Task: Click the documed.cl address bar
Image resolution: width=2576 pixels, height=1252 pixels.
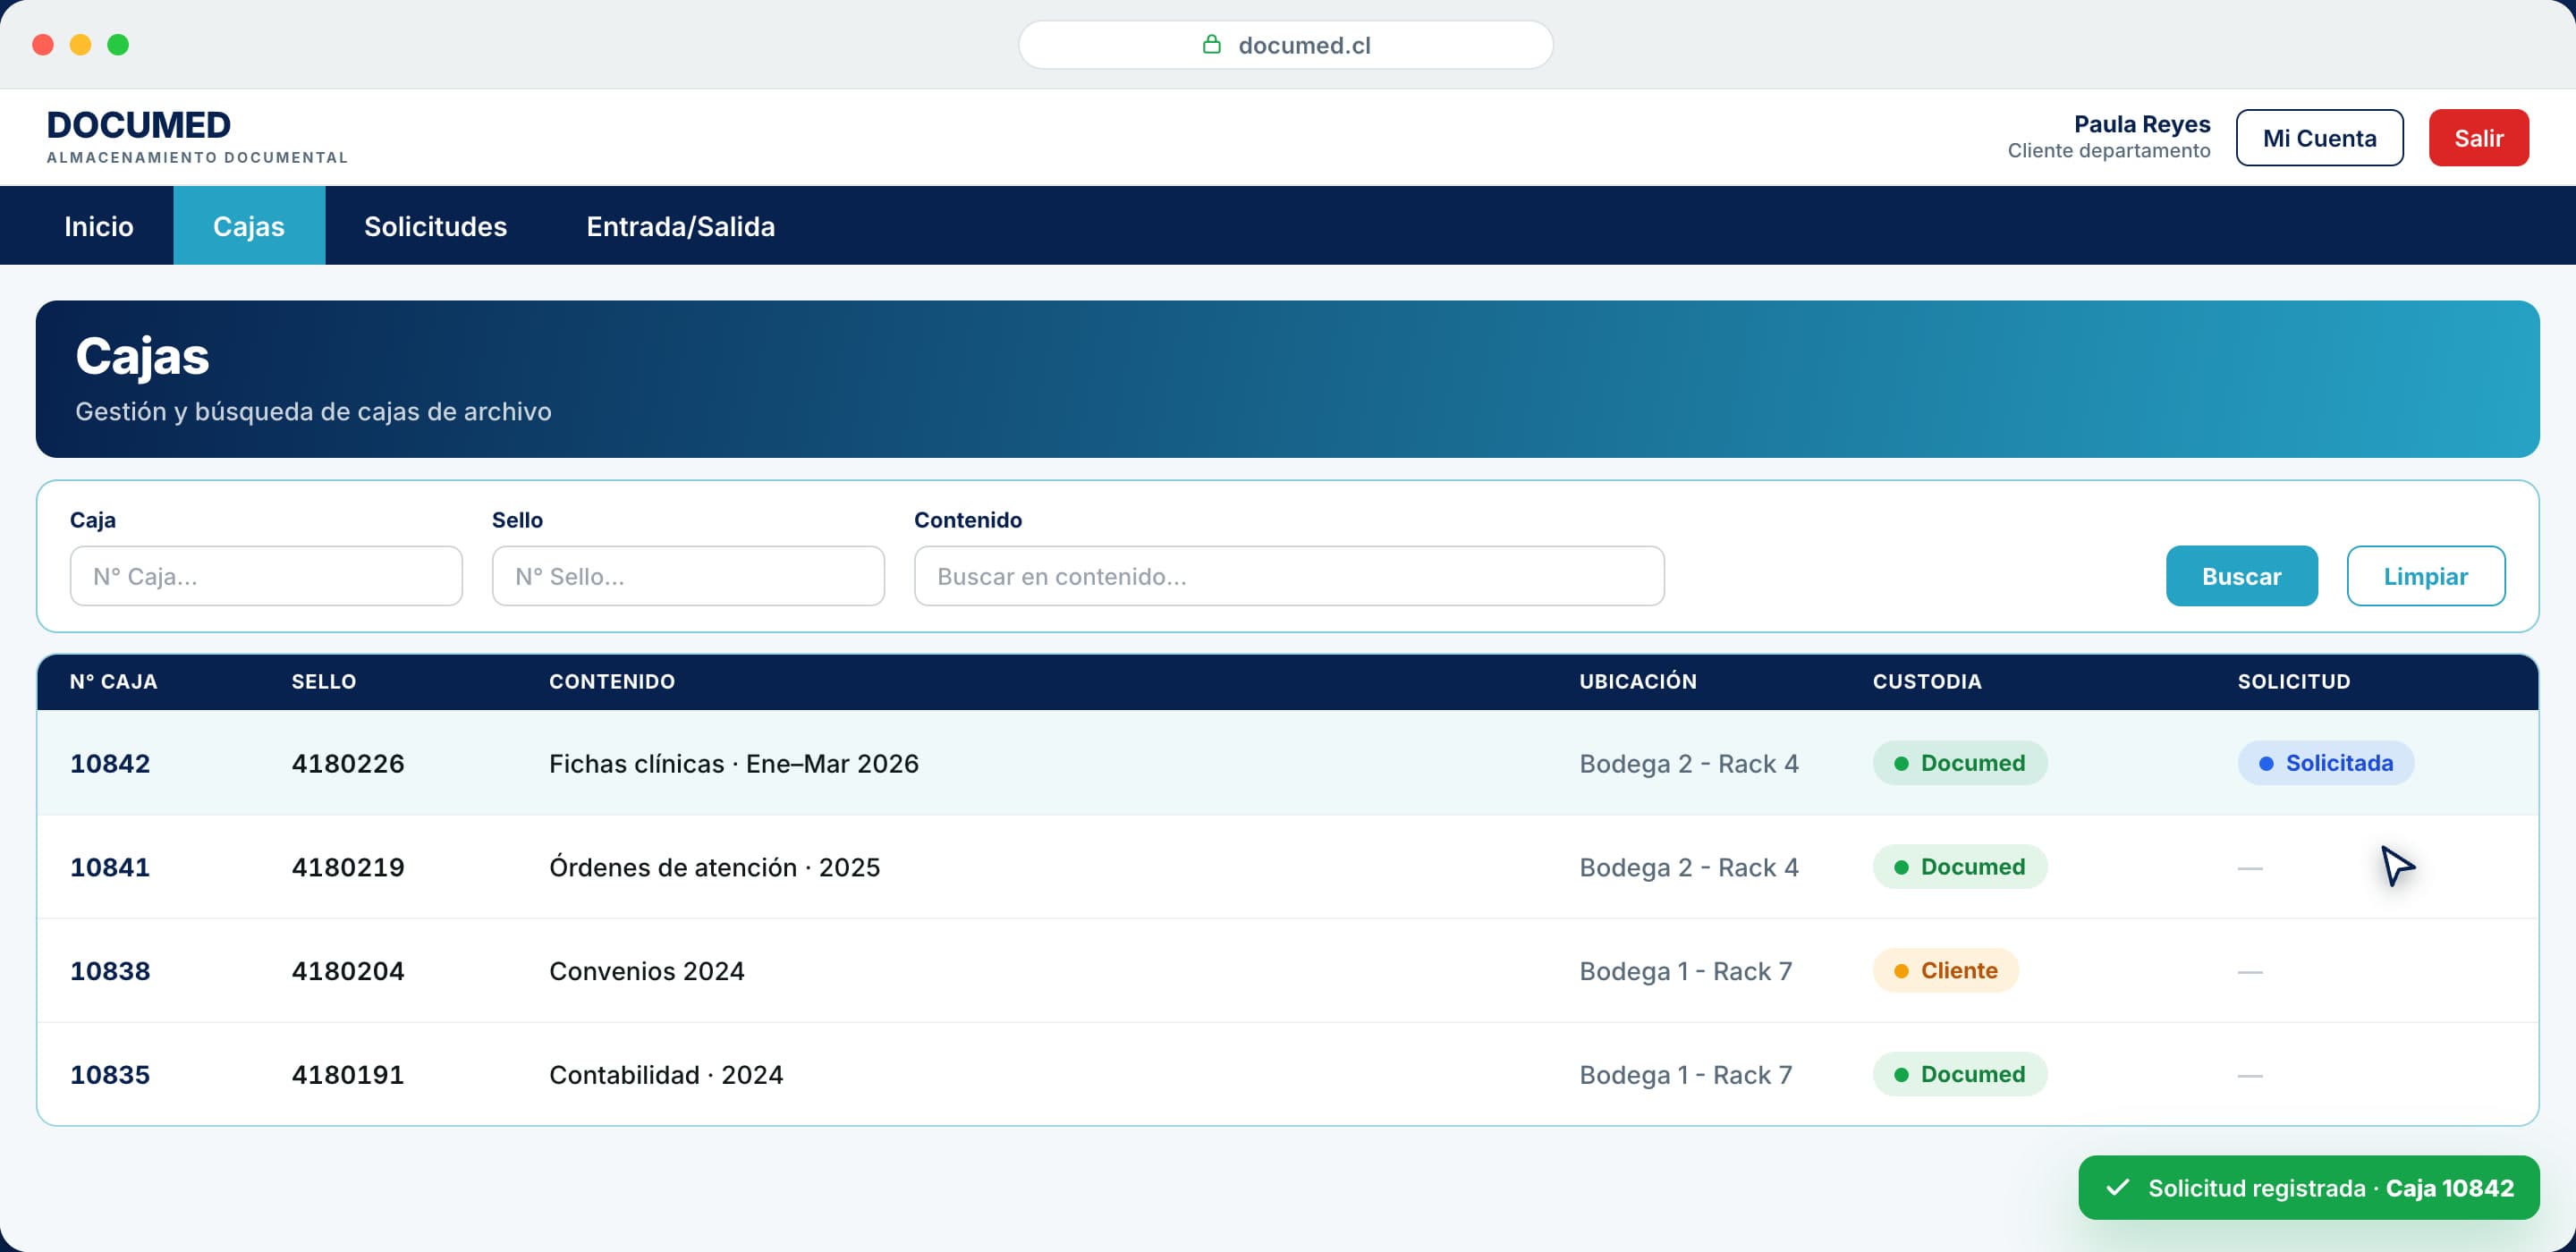Action: coord(1286,45)
